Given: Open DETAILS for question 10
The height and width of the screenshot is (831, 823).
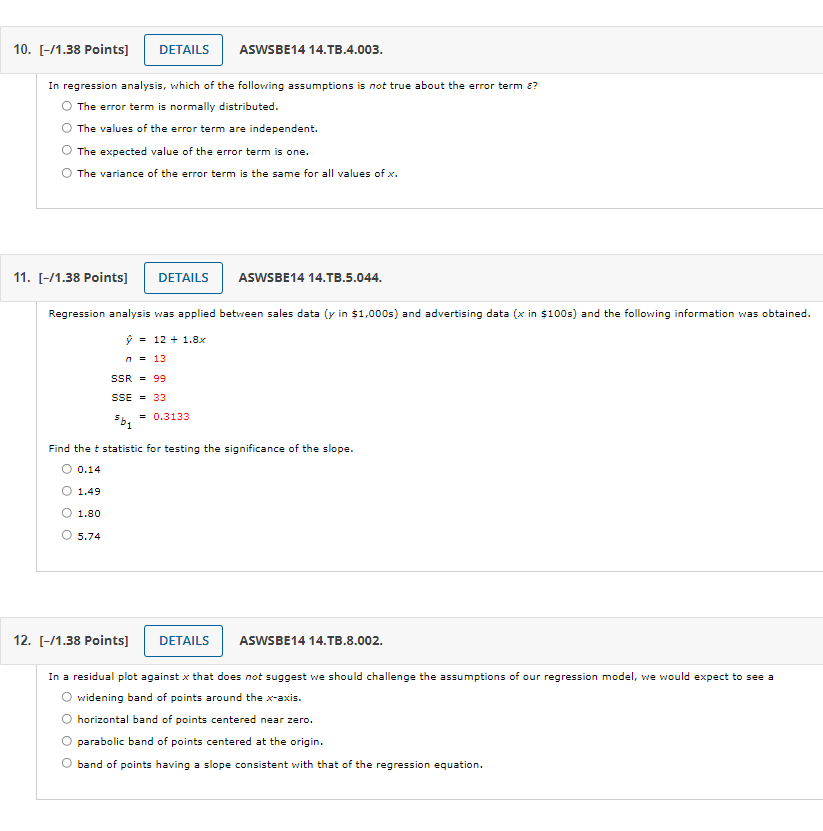Looking at the screenshot, I should point(183,50).
